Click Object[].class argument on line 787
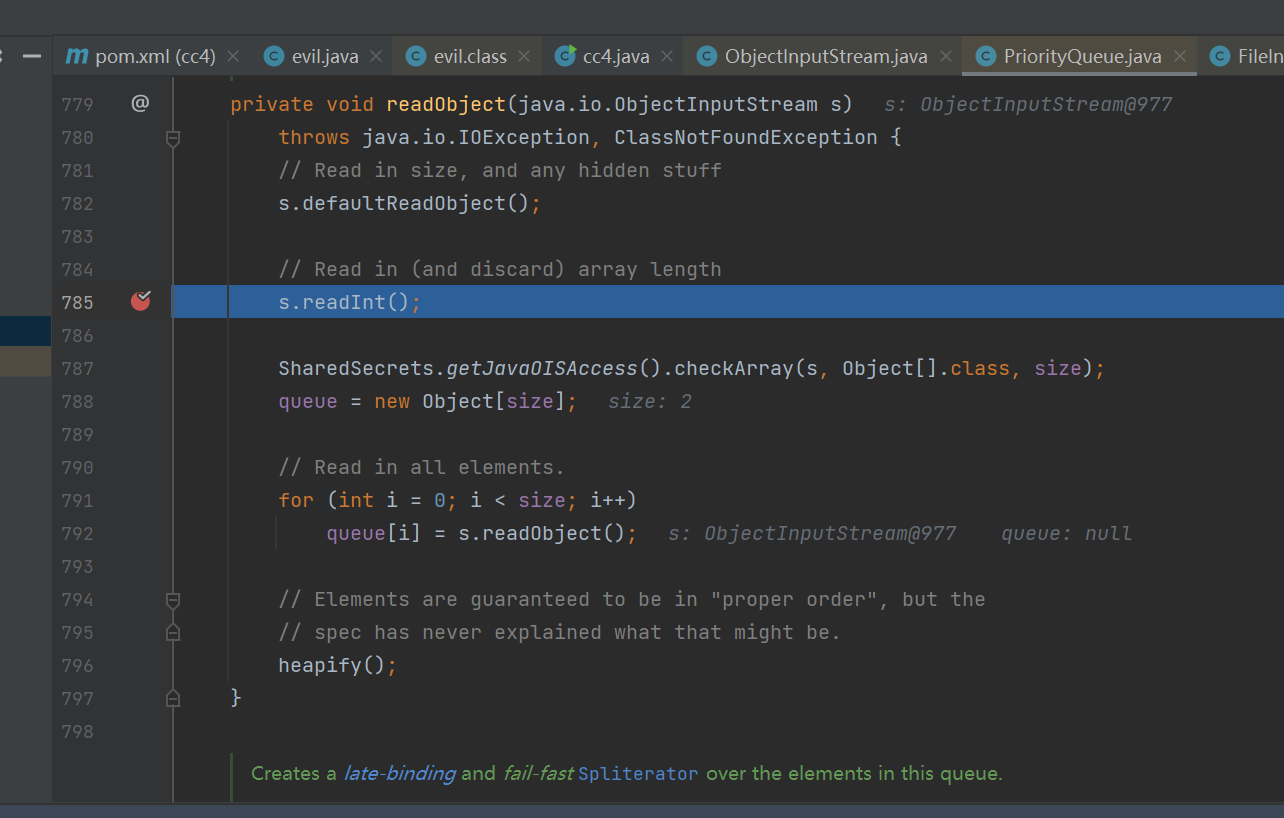1284x818 pixels. 926,368
